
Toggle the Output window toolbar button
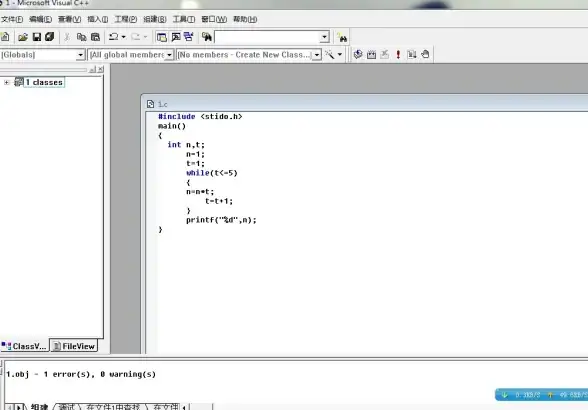point(176,37)
